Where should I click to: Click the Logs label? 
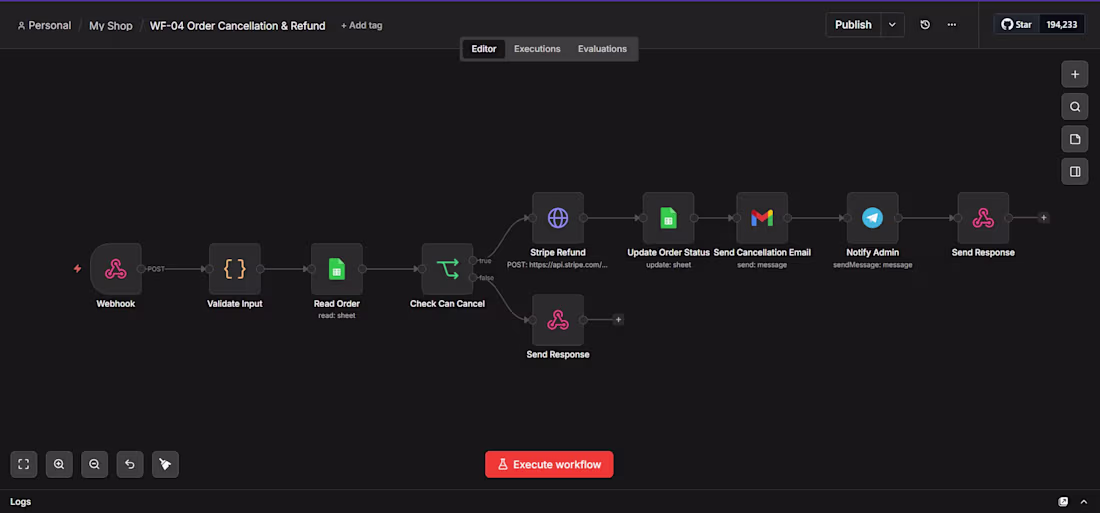tap(20, 502)
